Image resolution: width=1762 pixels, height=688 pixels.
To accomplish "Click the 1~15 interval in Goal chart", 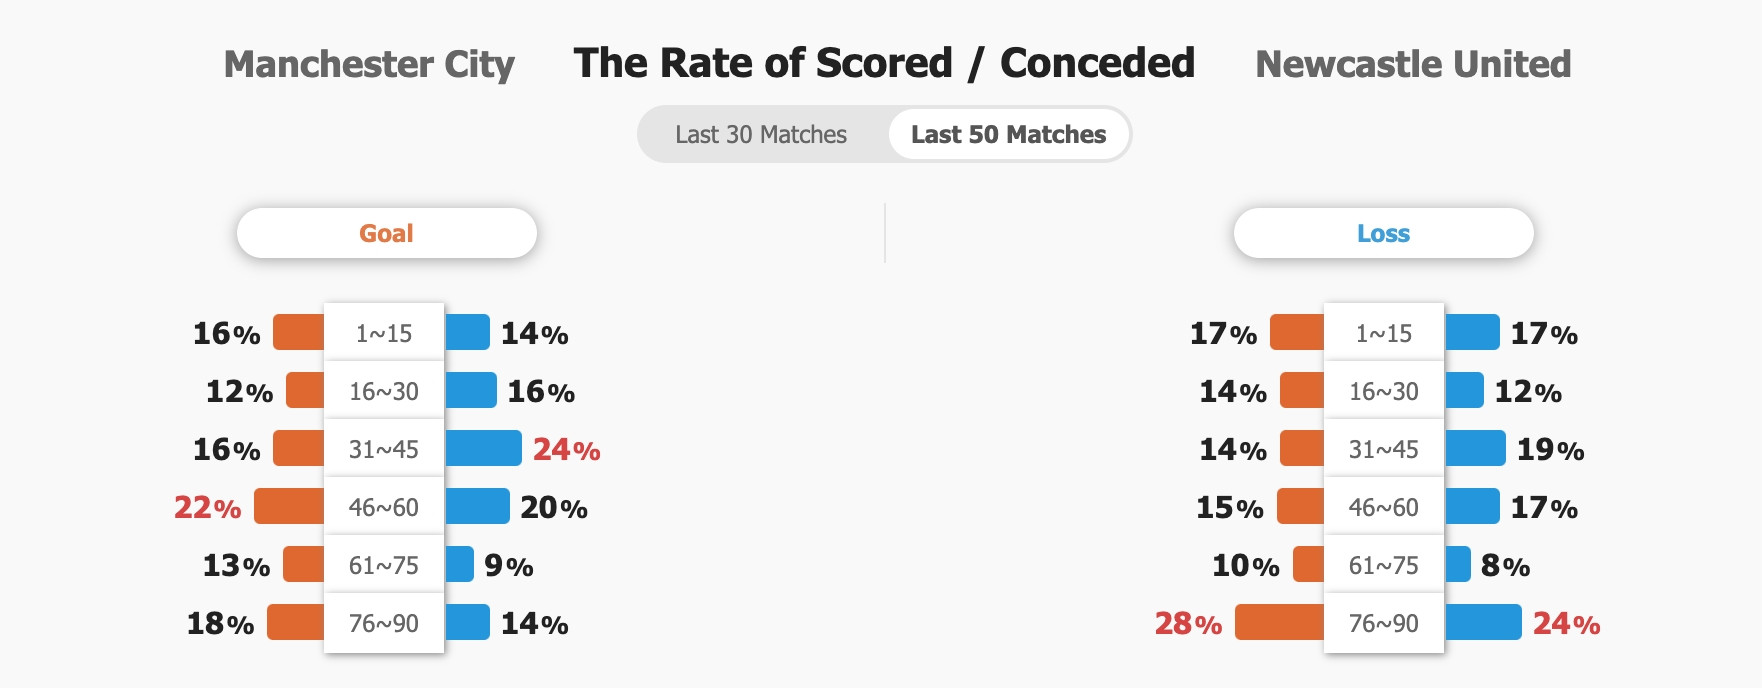I will coord(384,333).
